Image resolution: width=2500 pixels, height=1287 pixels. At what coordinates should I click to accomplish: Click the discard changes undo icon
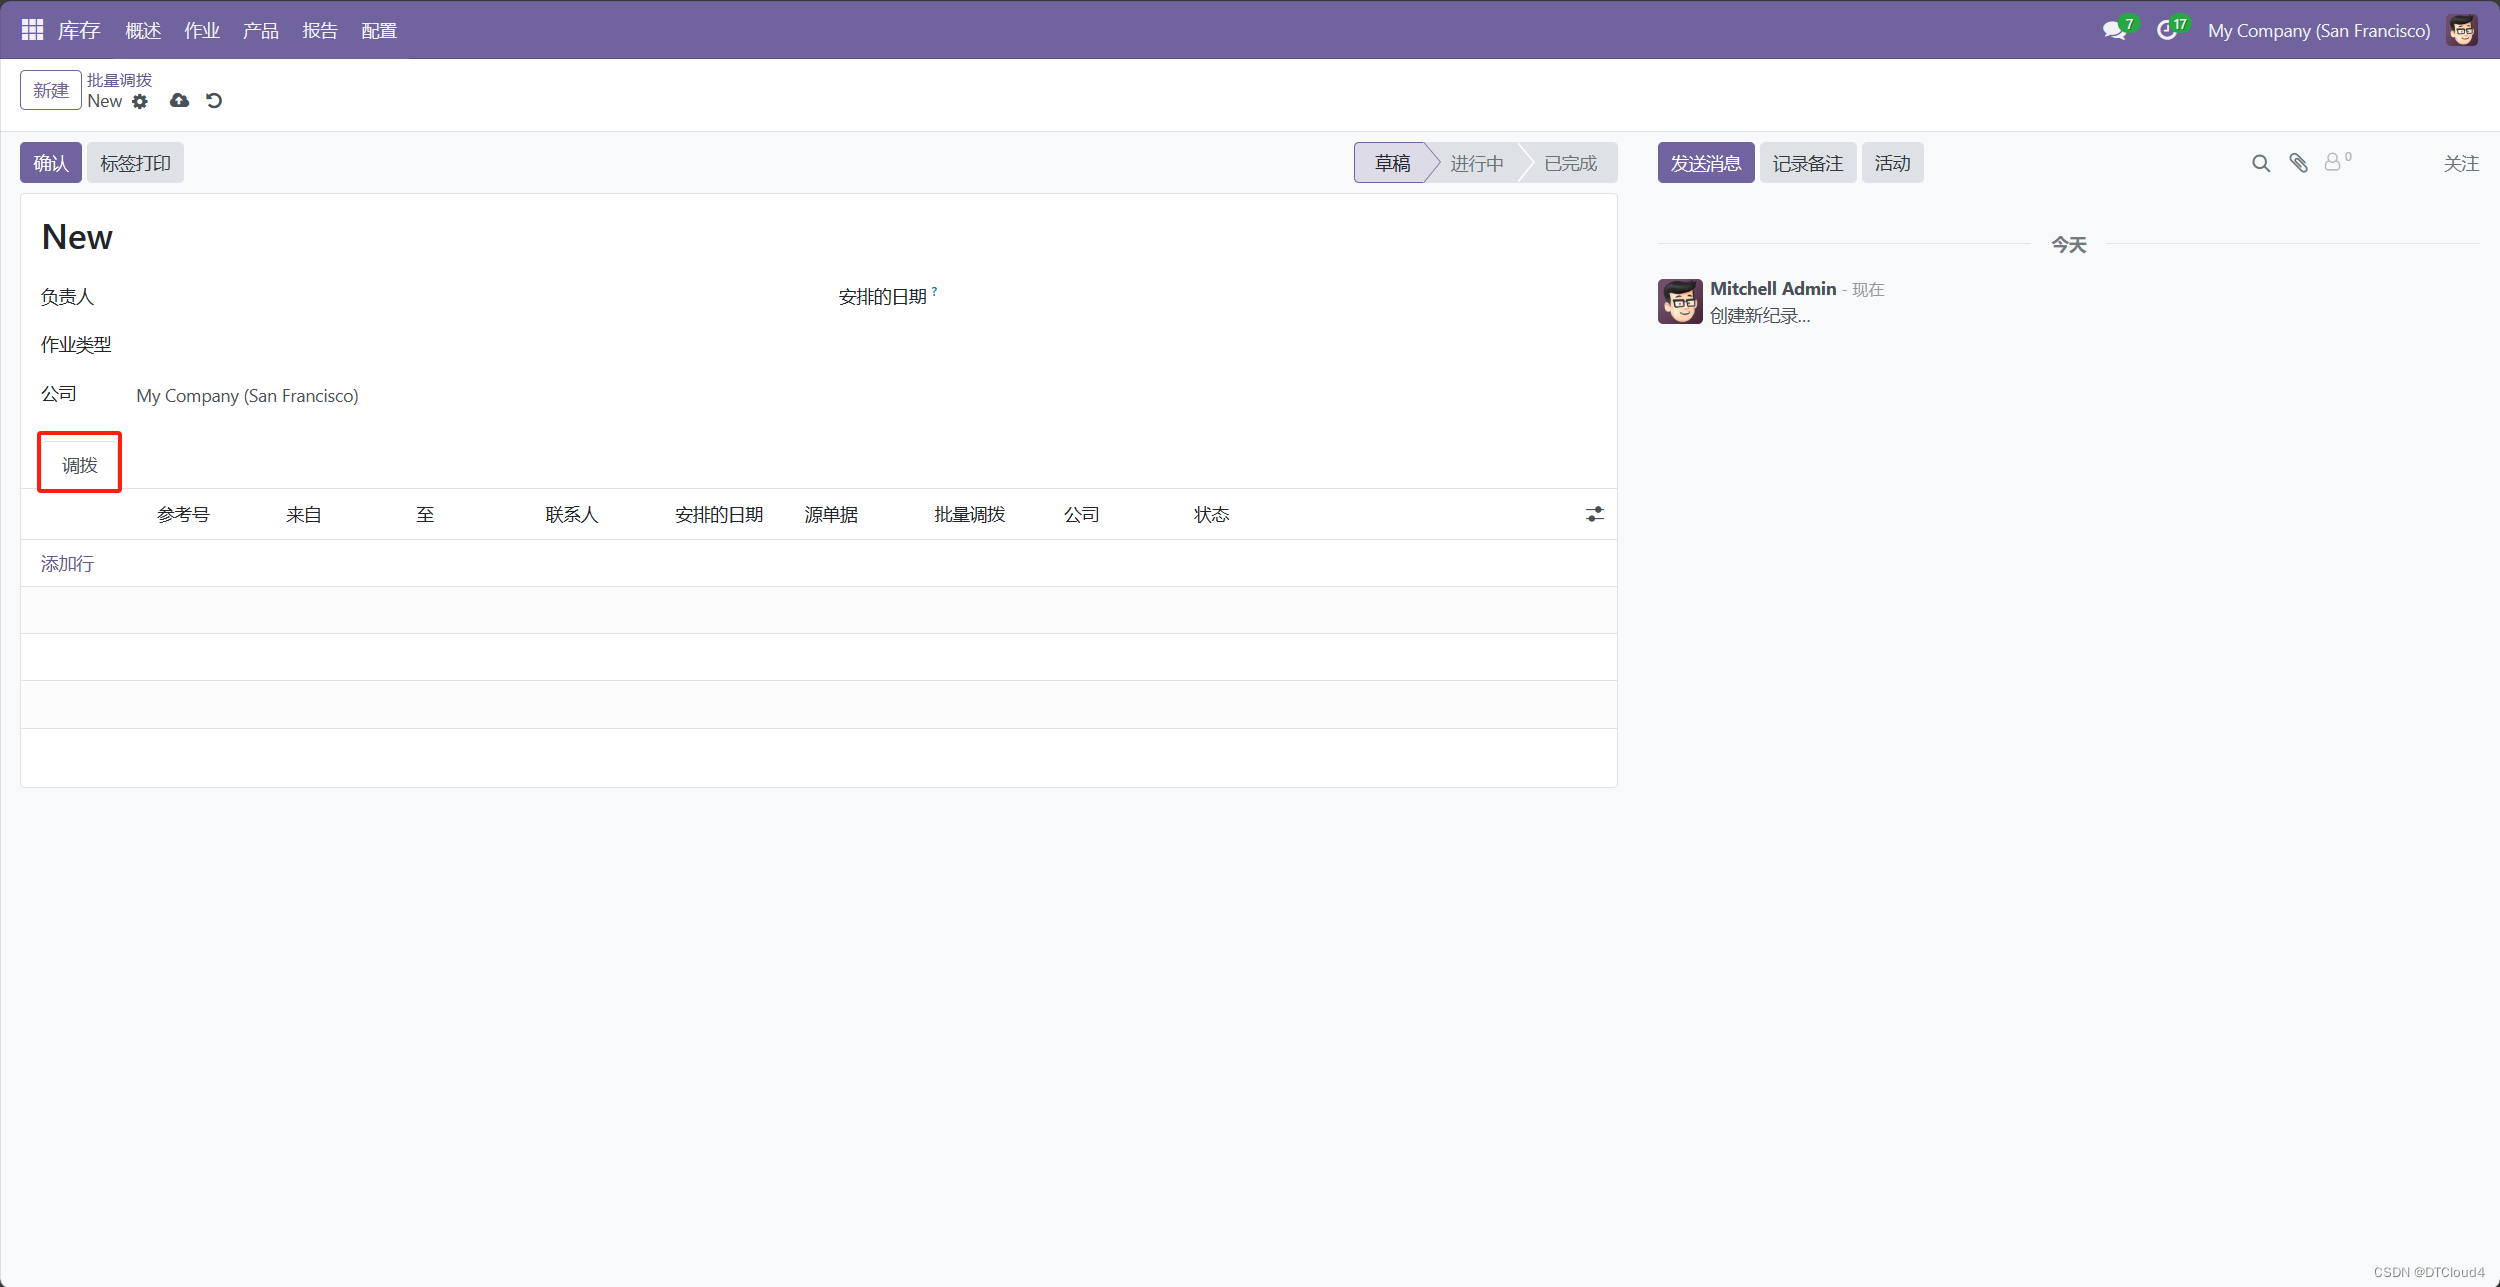click(x=214, y=101)
